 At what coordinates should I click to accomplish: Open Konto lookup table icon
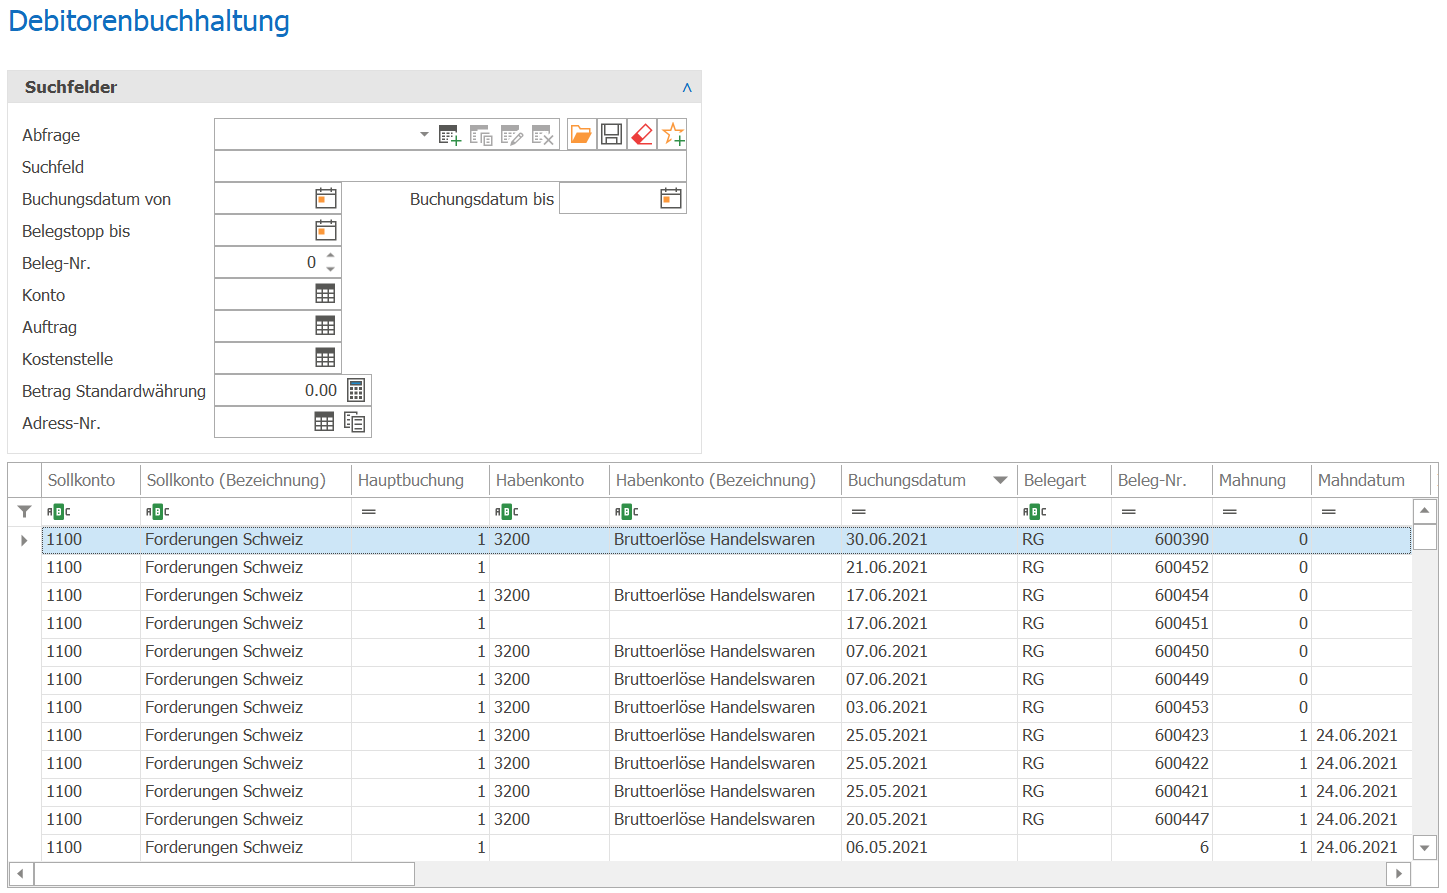coord(325,294)
